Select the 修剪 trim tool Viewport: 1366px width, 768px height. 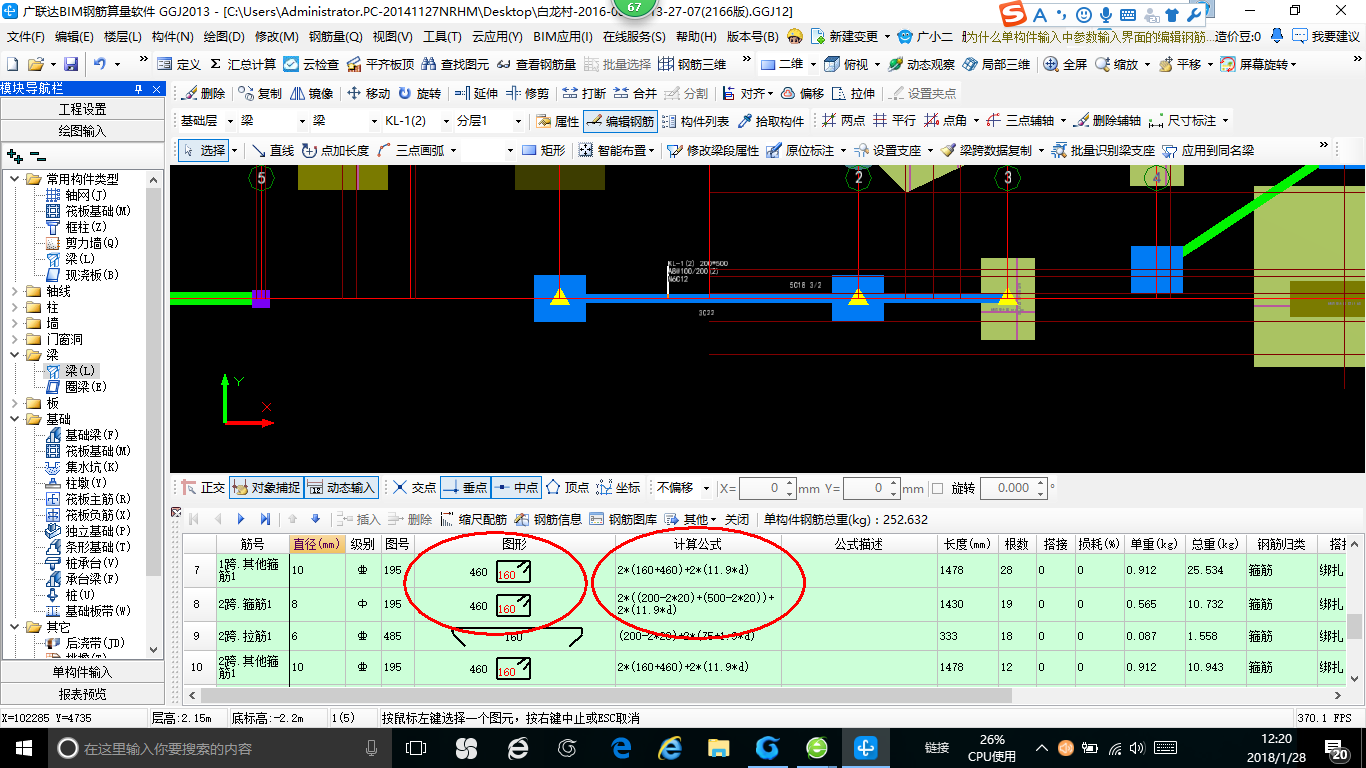pyautogui.click(x=527, y=93)
